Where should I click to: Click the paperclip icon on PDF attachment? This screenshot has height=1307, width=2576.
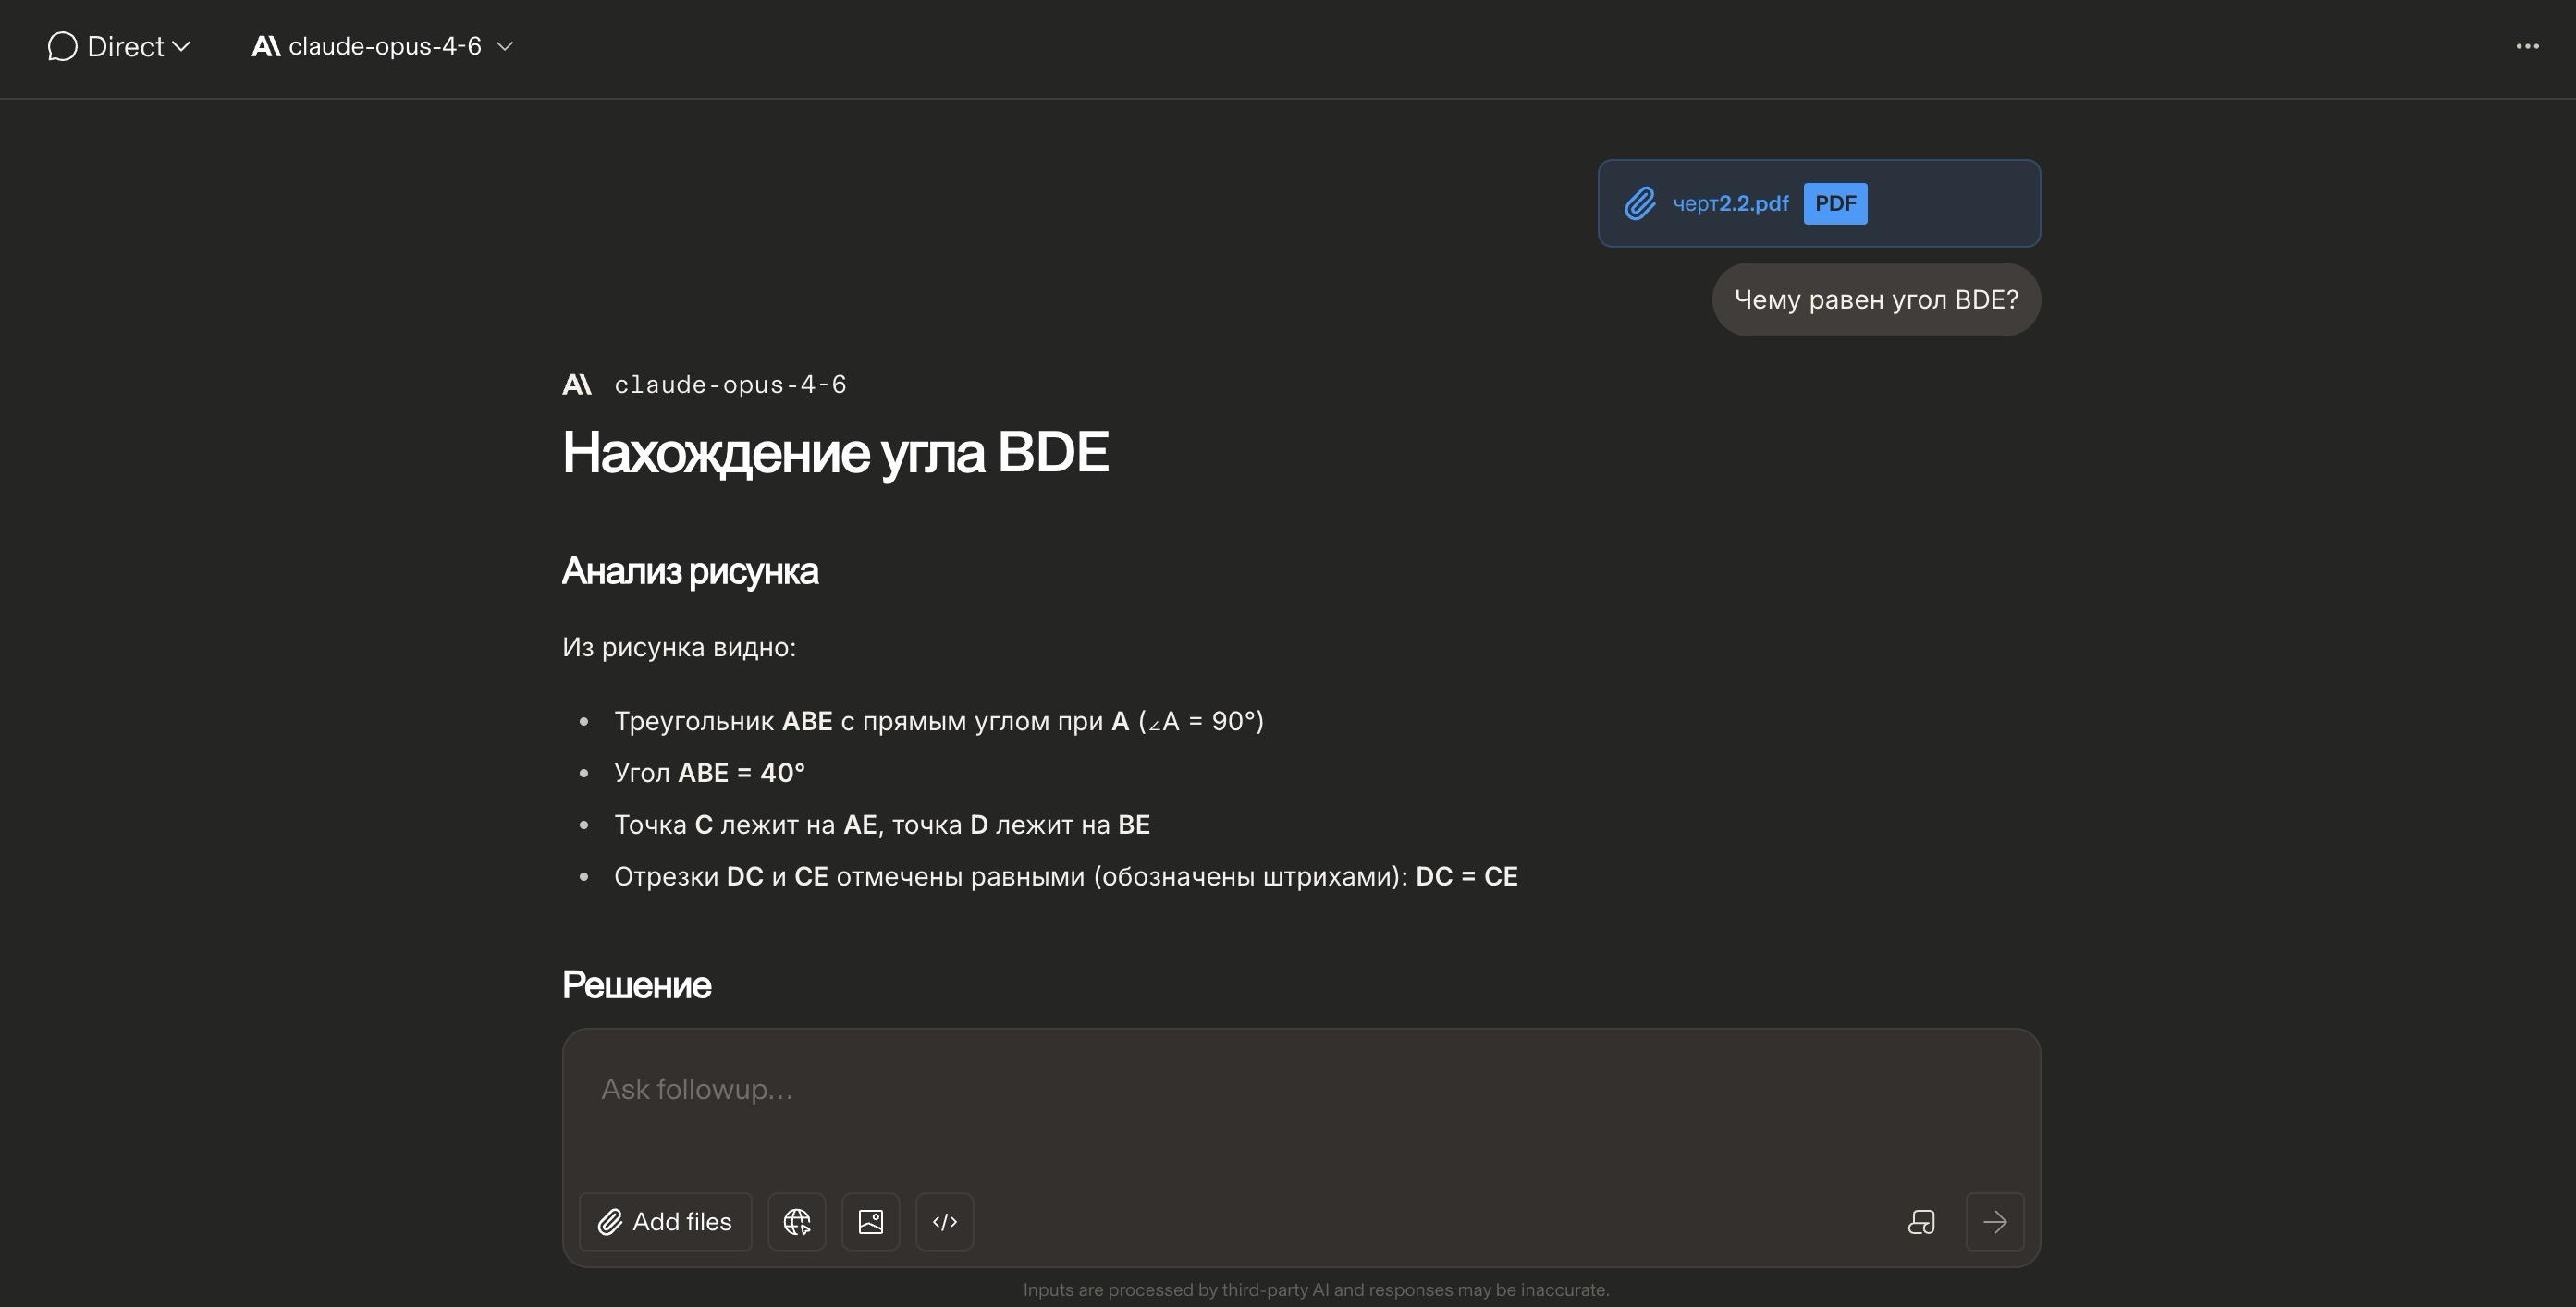click(x=1640, y=204)
